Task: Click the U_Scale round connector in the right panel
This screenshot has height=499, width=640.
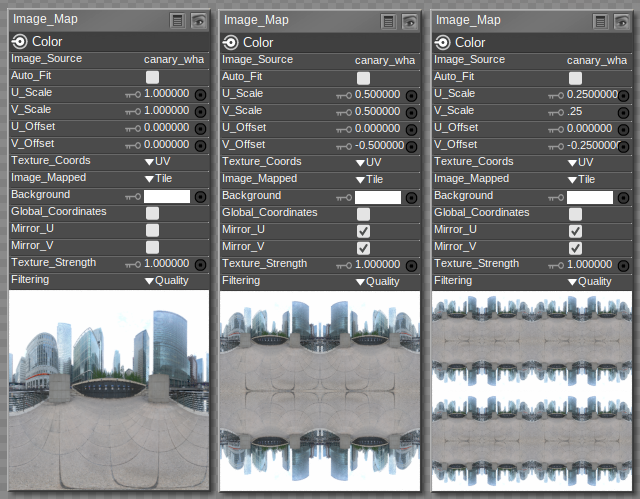Action: tap(623, 96)
